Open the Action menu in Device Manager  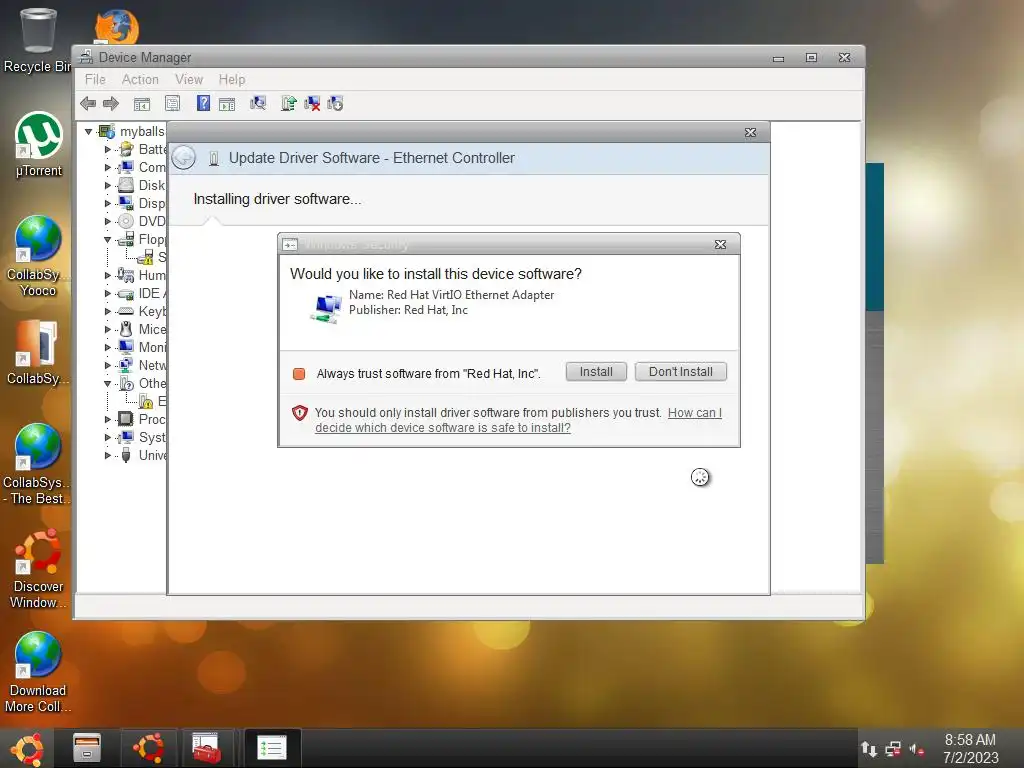click(x=140, y=80)
